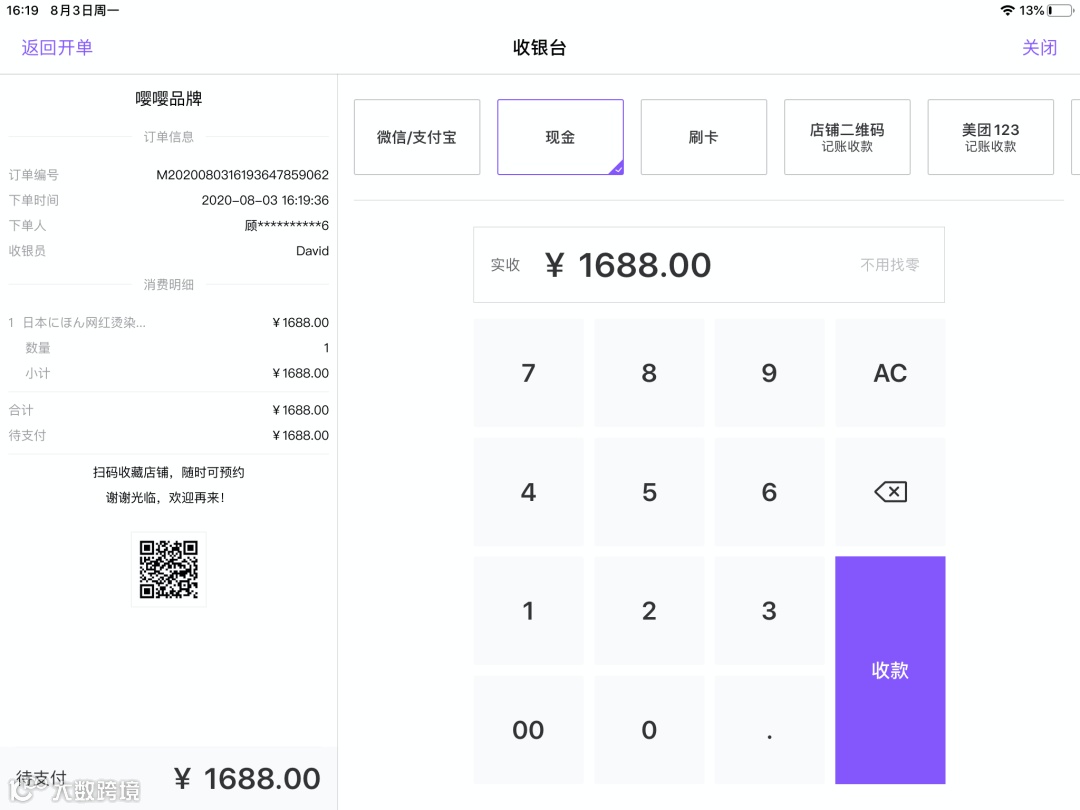
Task: Open the store QR code image
Action: (x=169, y=570)
